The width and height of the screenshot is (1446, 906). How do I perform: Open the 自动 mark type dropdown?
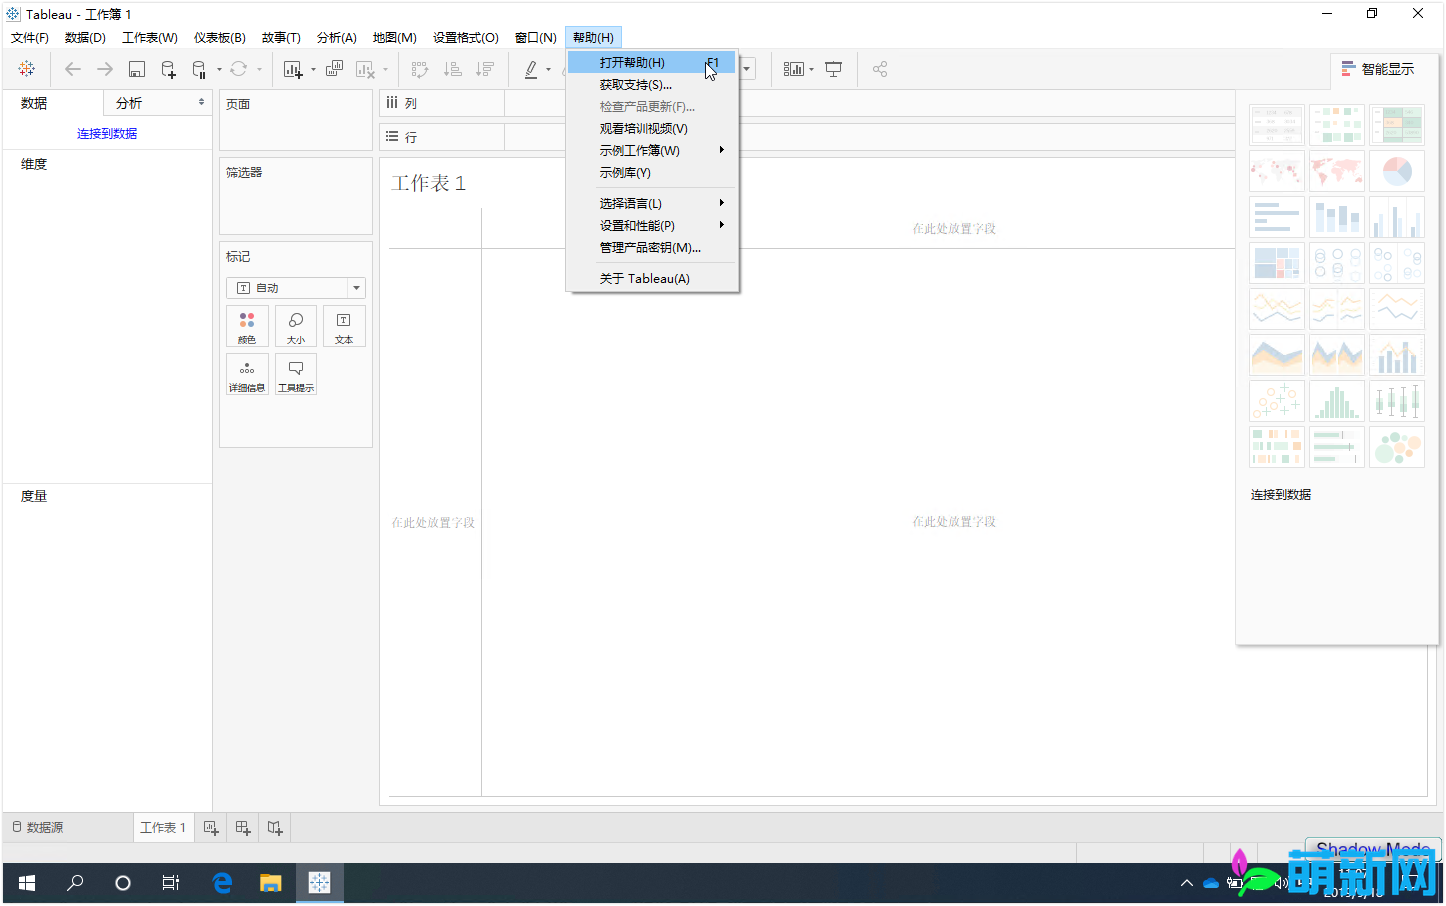[x=296, y=288]
